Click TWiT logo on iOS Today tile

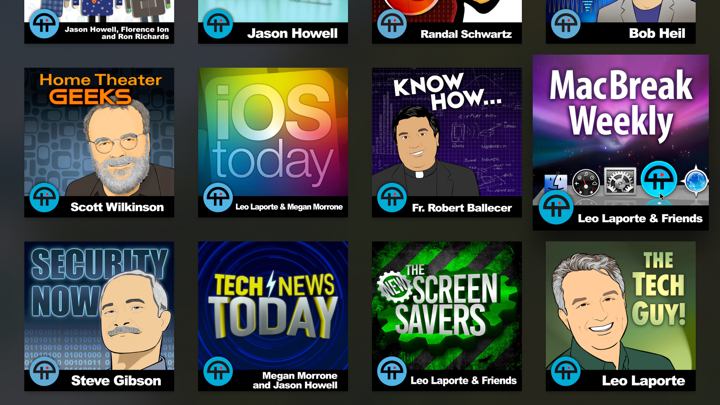point(218,197)
